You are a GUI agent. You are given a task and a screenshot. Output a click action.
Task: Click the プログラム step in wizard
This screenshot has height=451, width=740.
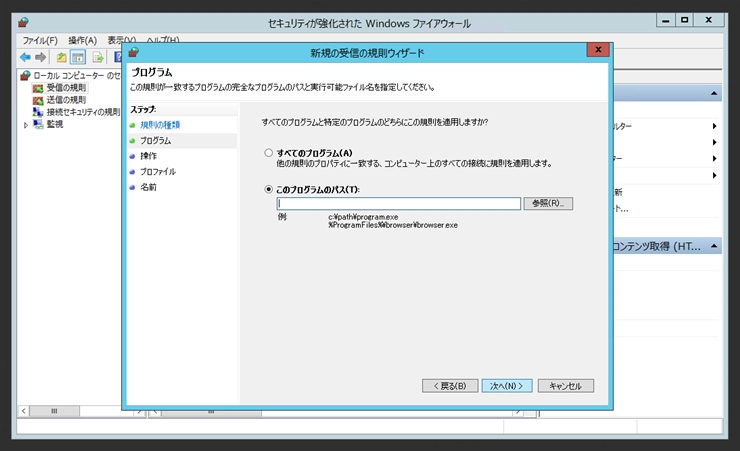(155, 141)
